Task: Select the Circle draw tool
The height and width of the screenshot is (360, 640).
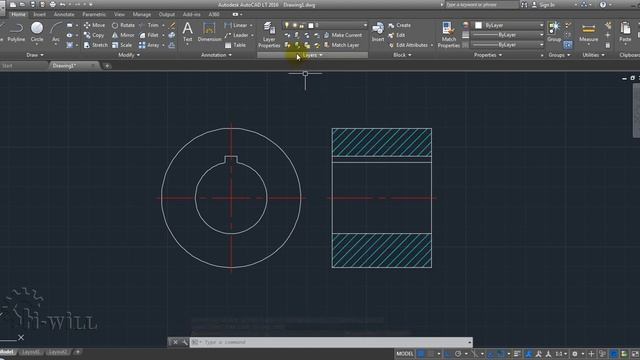Action: (37, 32)
